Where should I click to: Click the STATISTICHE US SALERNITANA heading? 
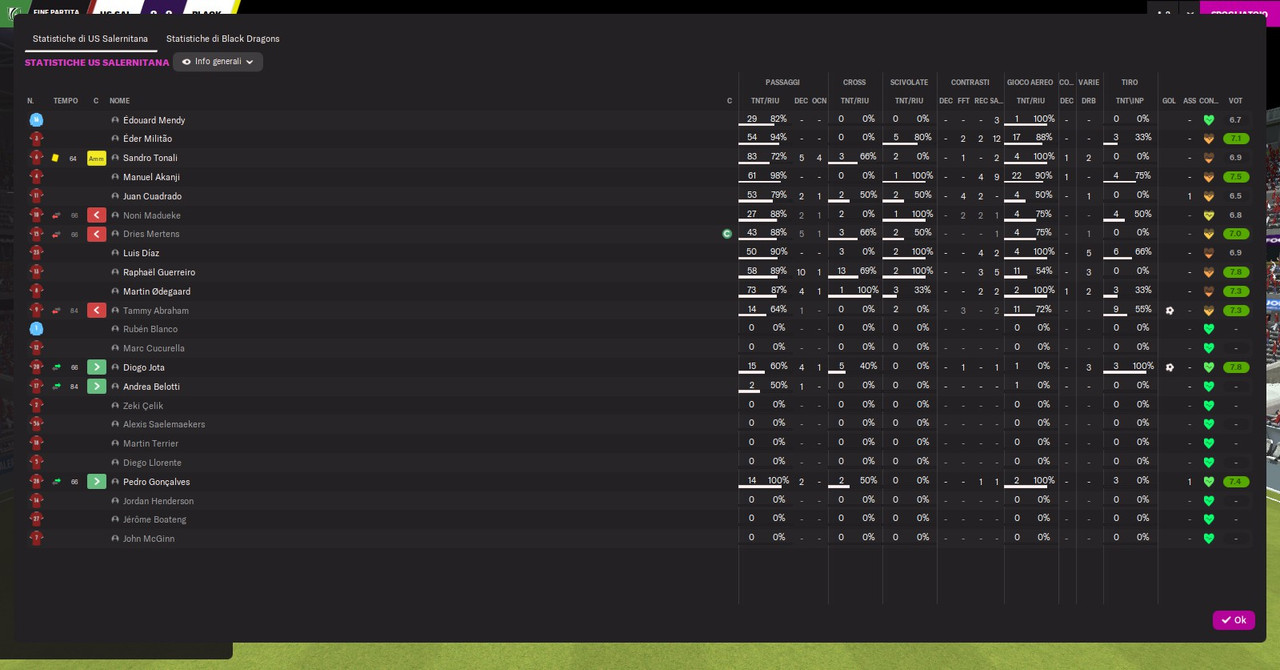point(97,62)
